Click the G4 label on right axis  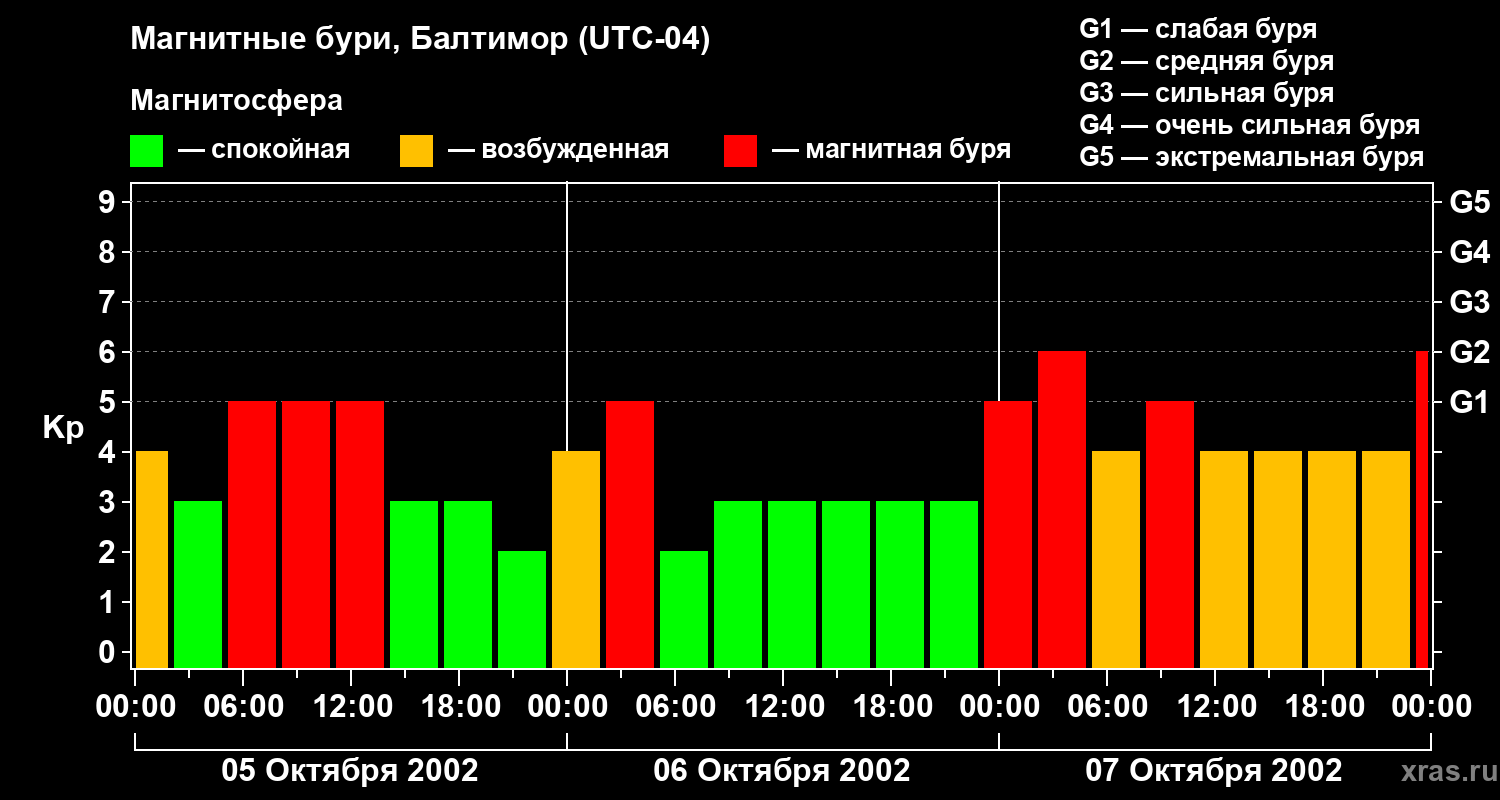click(x=1469, y=252)
